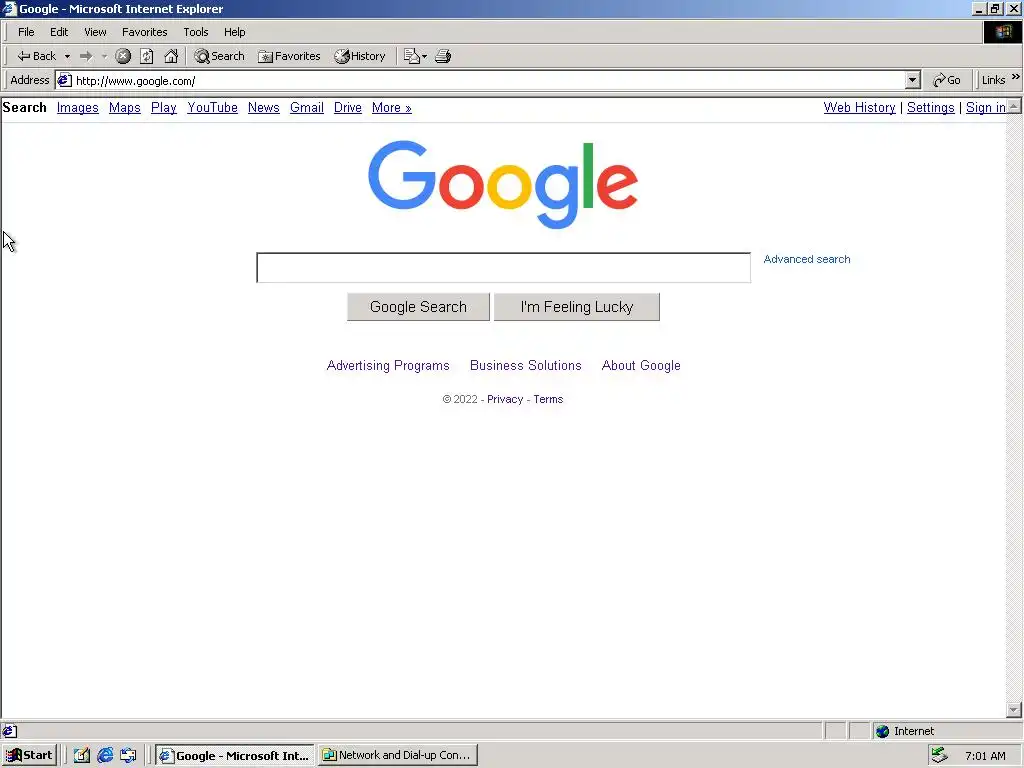Open the Edit icon dropdown arrow
The height and width of the screenshot is (768, 1024).
[424, 56]
